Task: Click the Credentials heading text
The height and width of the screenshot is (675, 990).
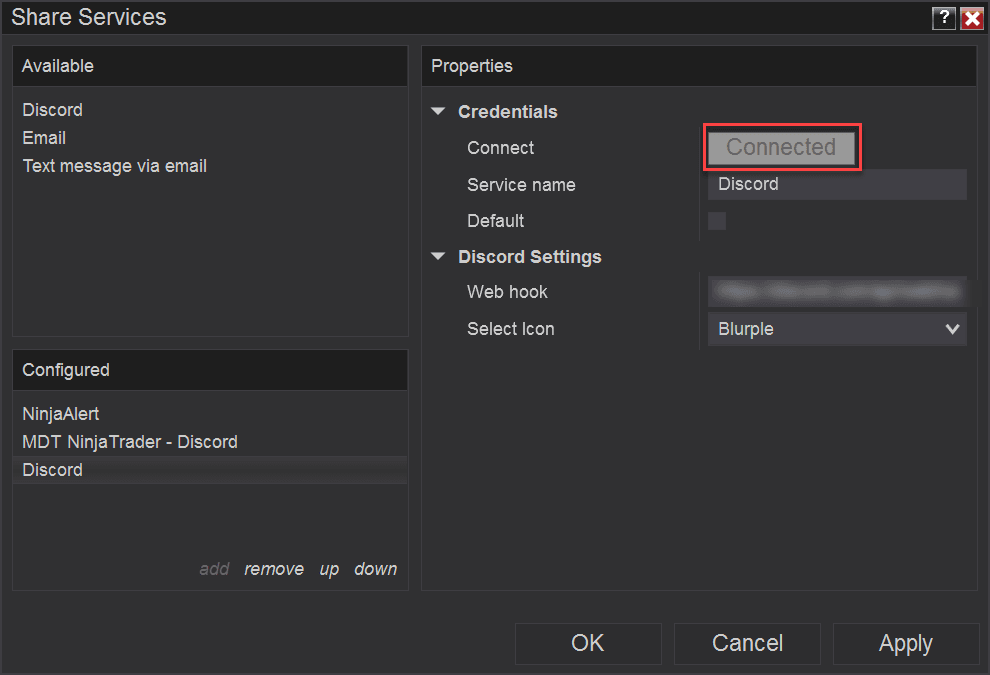Action: pyautogui.click(x=508, y=112)
